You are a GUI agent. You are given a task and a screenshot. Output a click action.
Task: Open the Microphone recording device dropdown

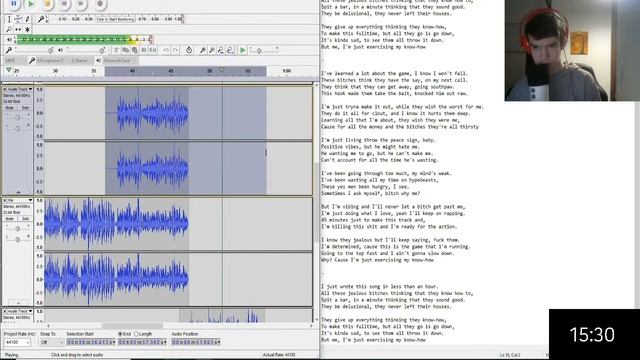tap(51, 60)
